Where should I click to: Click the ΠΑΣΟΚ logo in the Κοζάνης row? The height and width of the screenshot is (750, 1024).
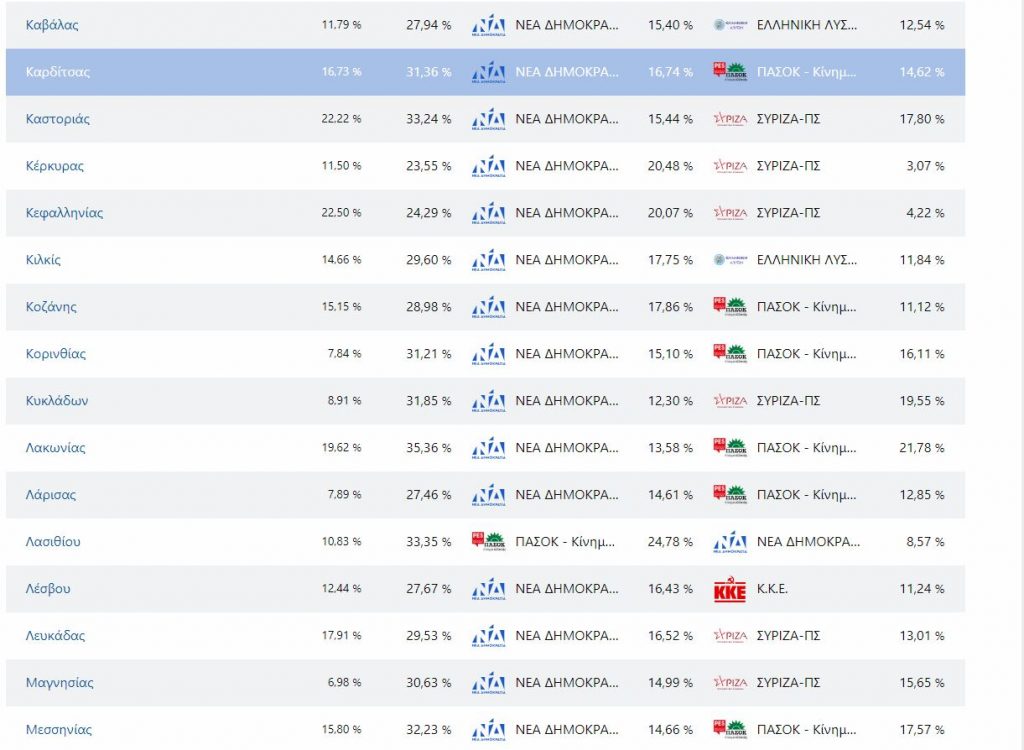[x=730, y=307]
